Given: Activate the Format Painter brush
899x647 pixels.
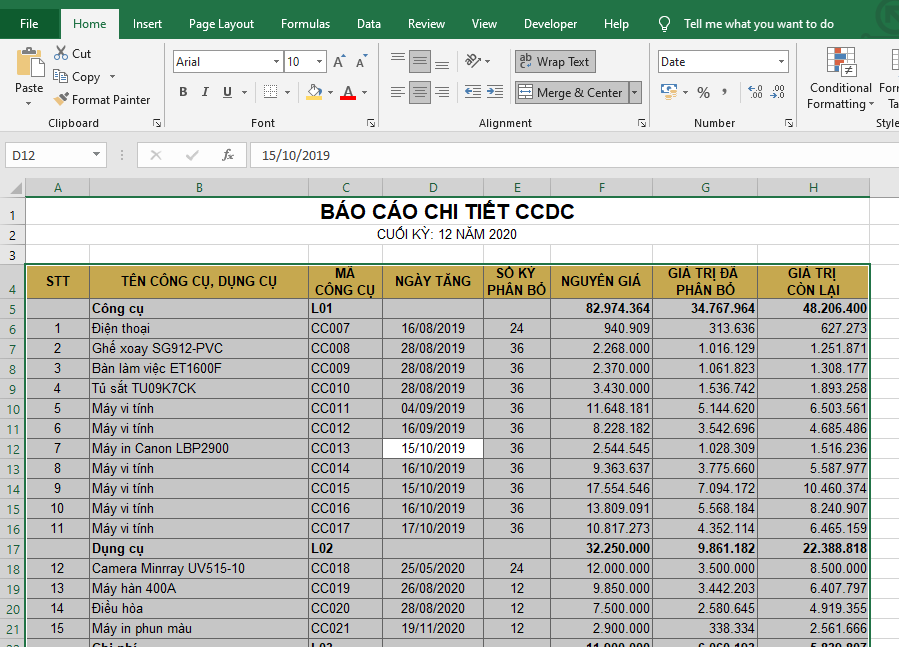Looking at the screenshot, I should click(101, 100).
